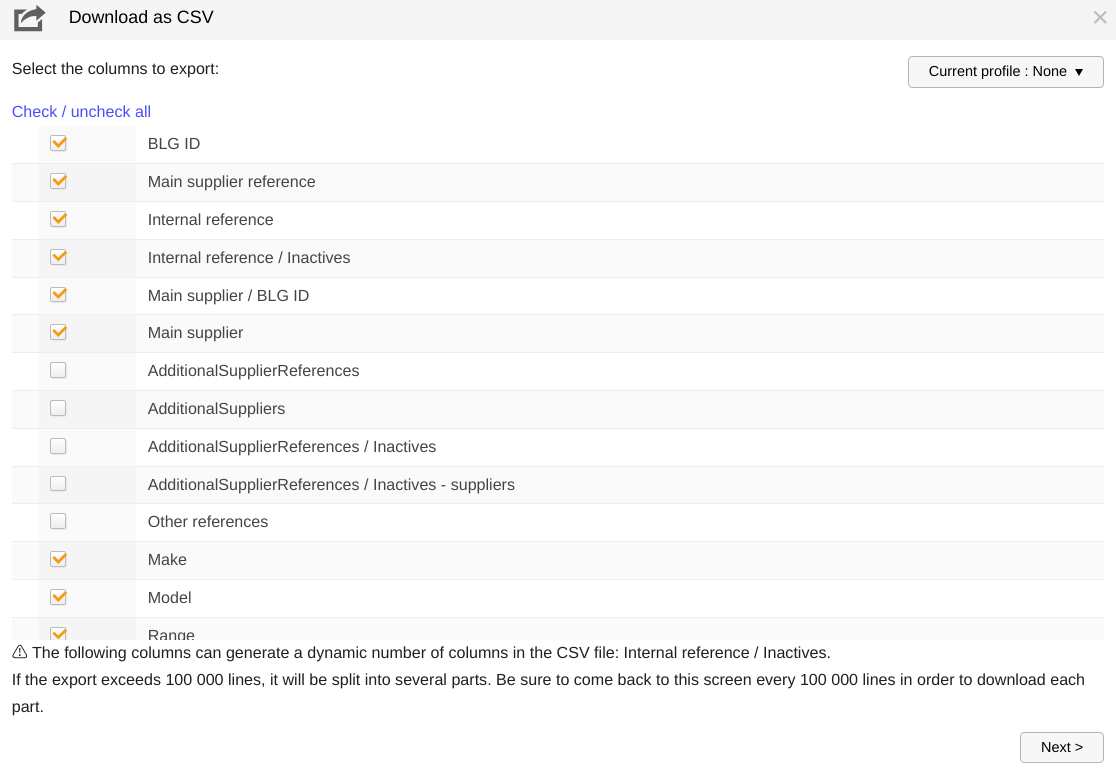Image resolution: width=1116 pixels, height=772 pixels.
Task: Click the warning triangle icon
Action: tap(20, 652)
